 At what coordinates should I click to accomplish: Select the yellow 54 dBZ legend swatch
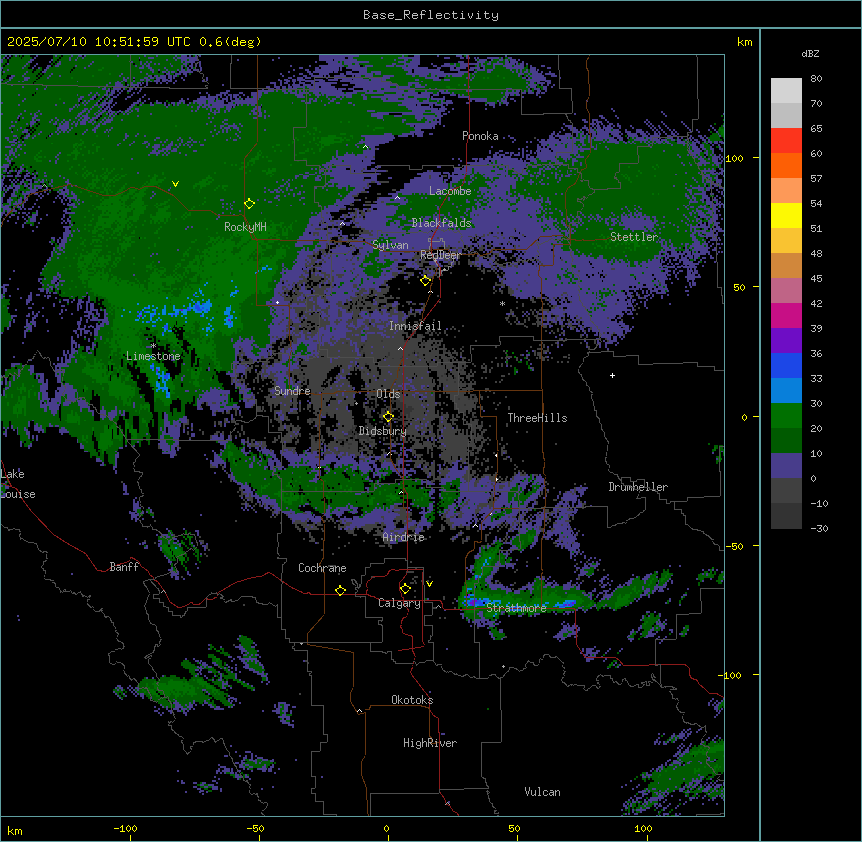pos(786,215)
